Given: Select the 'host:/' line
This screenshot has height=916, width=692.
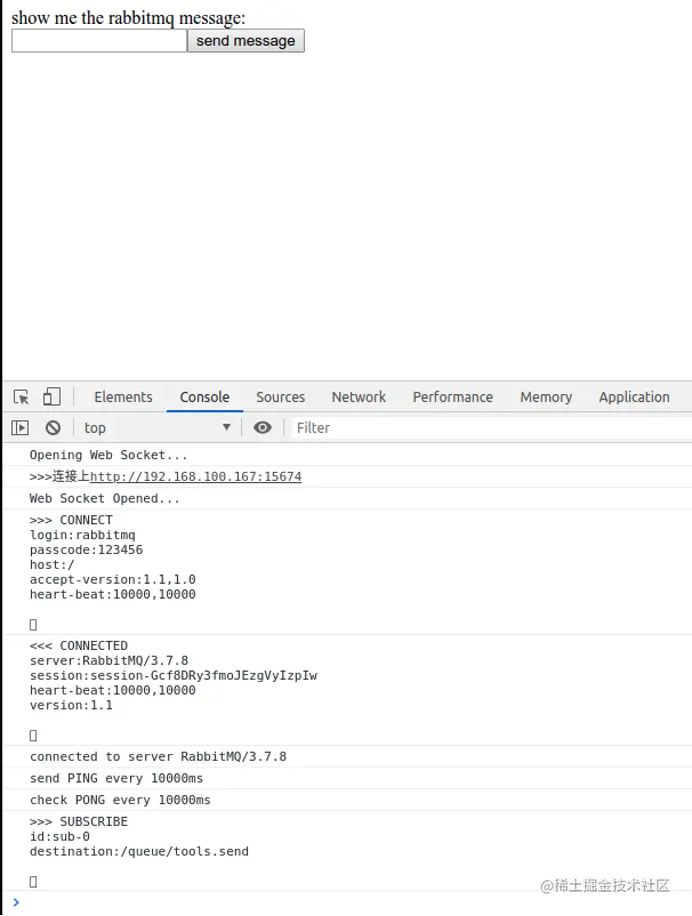Looking at the screenshot, I should click(x=52, y=565).
